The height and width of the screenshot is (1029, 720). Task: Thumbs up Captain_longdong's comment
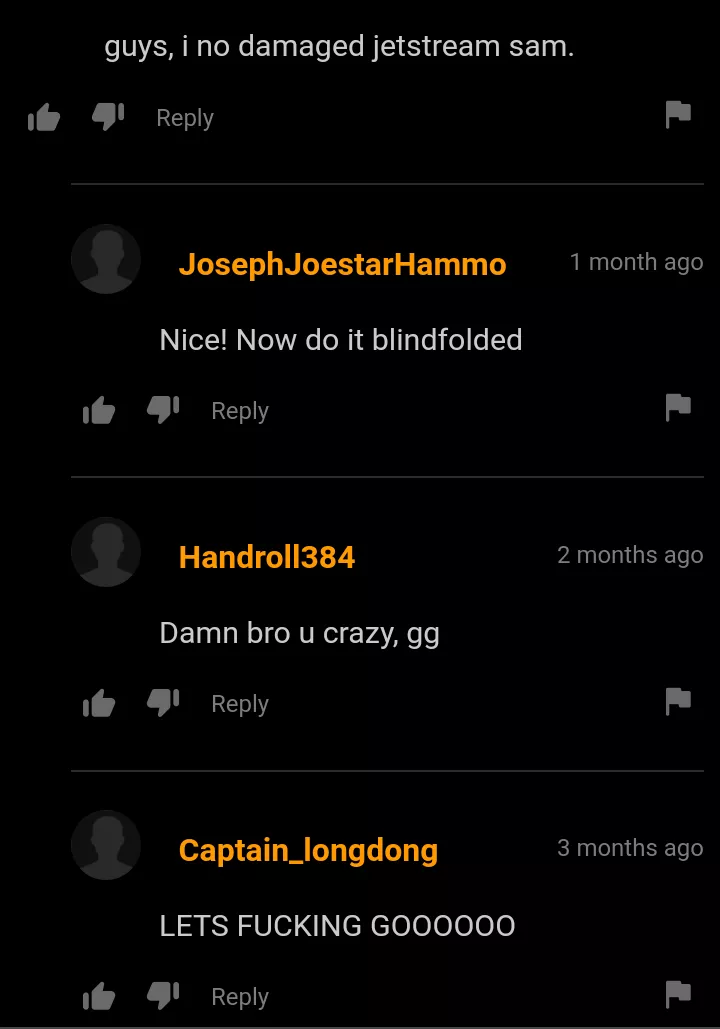pos(99,996)
